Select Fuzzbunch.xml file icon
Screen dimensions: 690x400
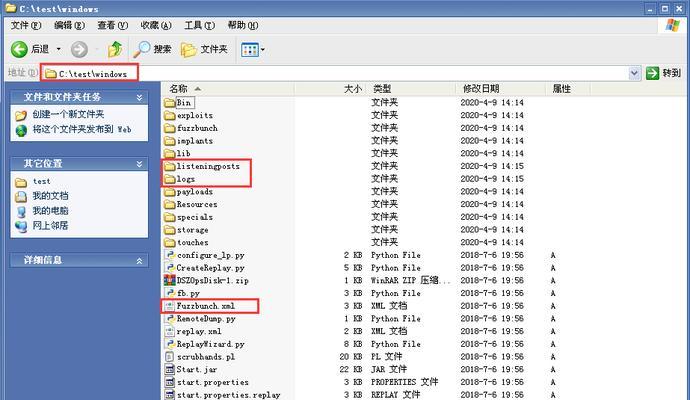[x=169, y=306]
